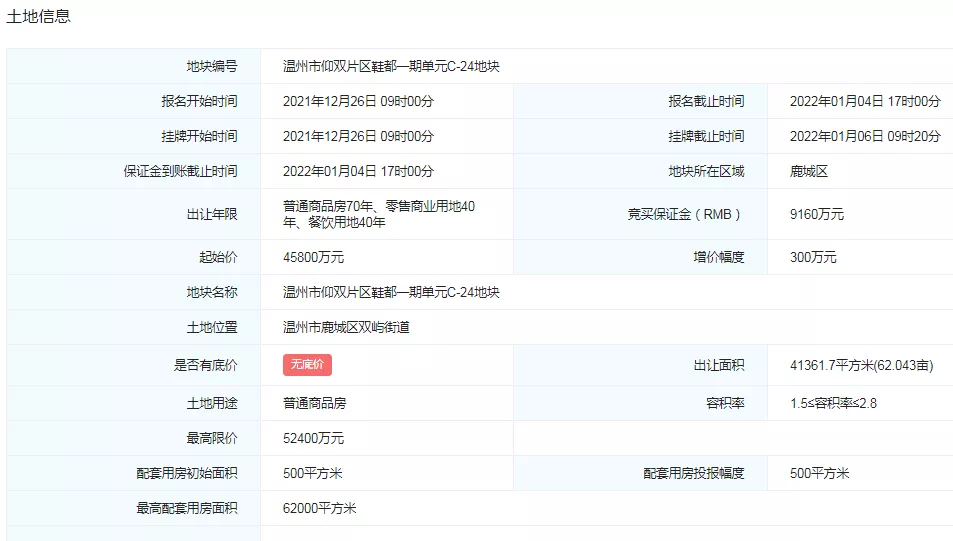Screen dimensions: 953x541
Task: Select the 鹿城区 value
Action: (x=808, y=171)
